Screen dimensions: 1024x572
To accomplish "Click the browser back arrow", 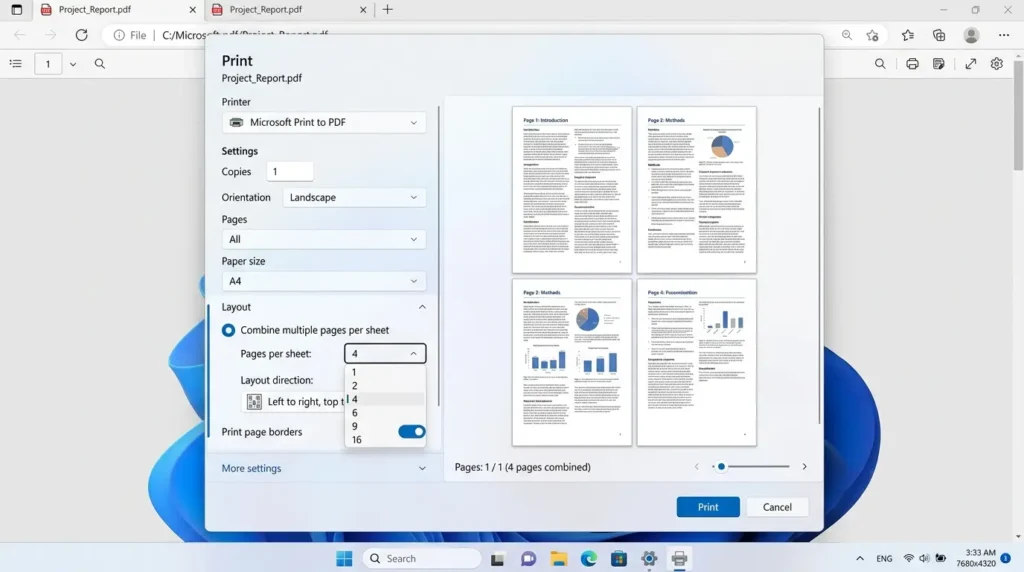I will coord(20,35).
